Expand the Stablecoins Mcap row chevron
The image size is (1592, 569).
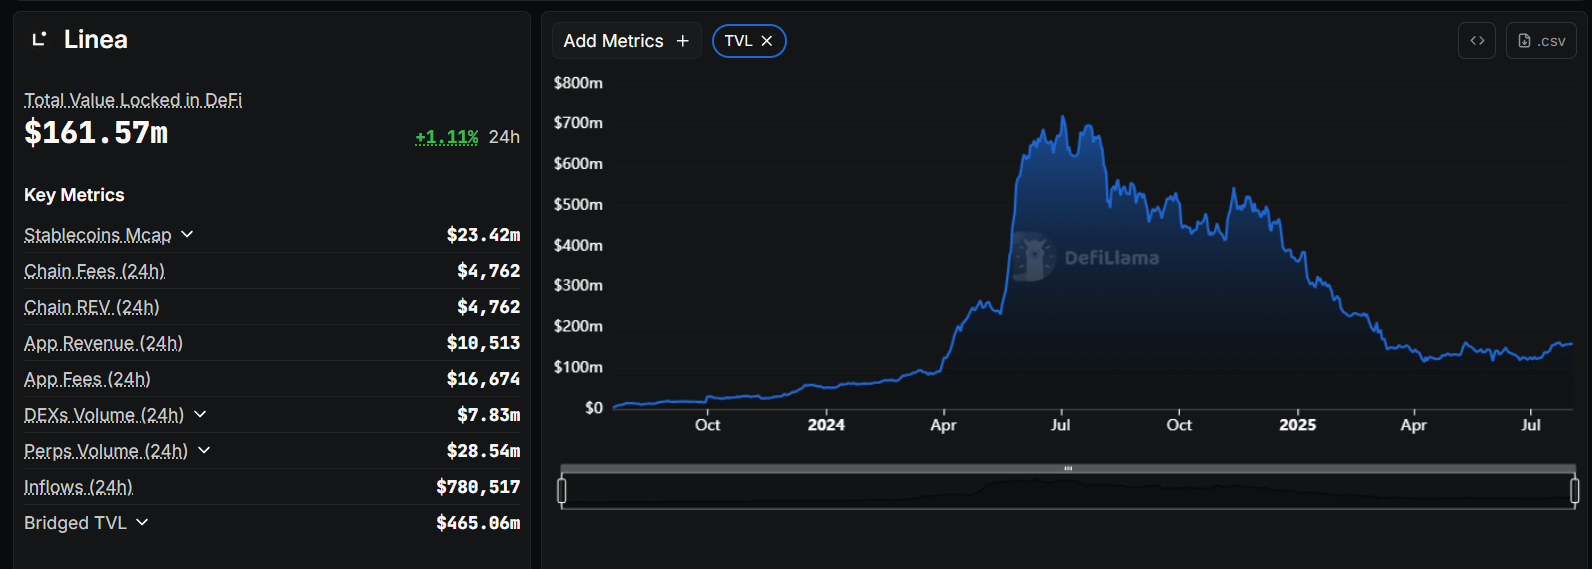pyautogui.click(x=187, y=234)
